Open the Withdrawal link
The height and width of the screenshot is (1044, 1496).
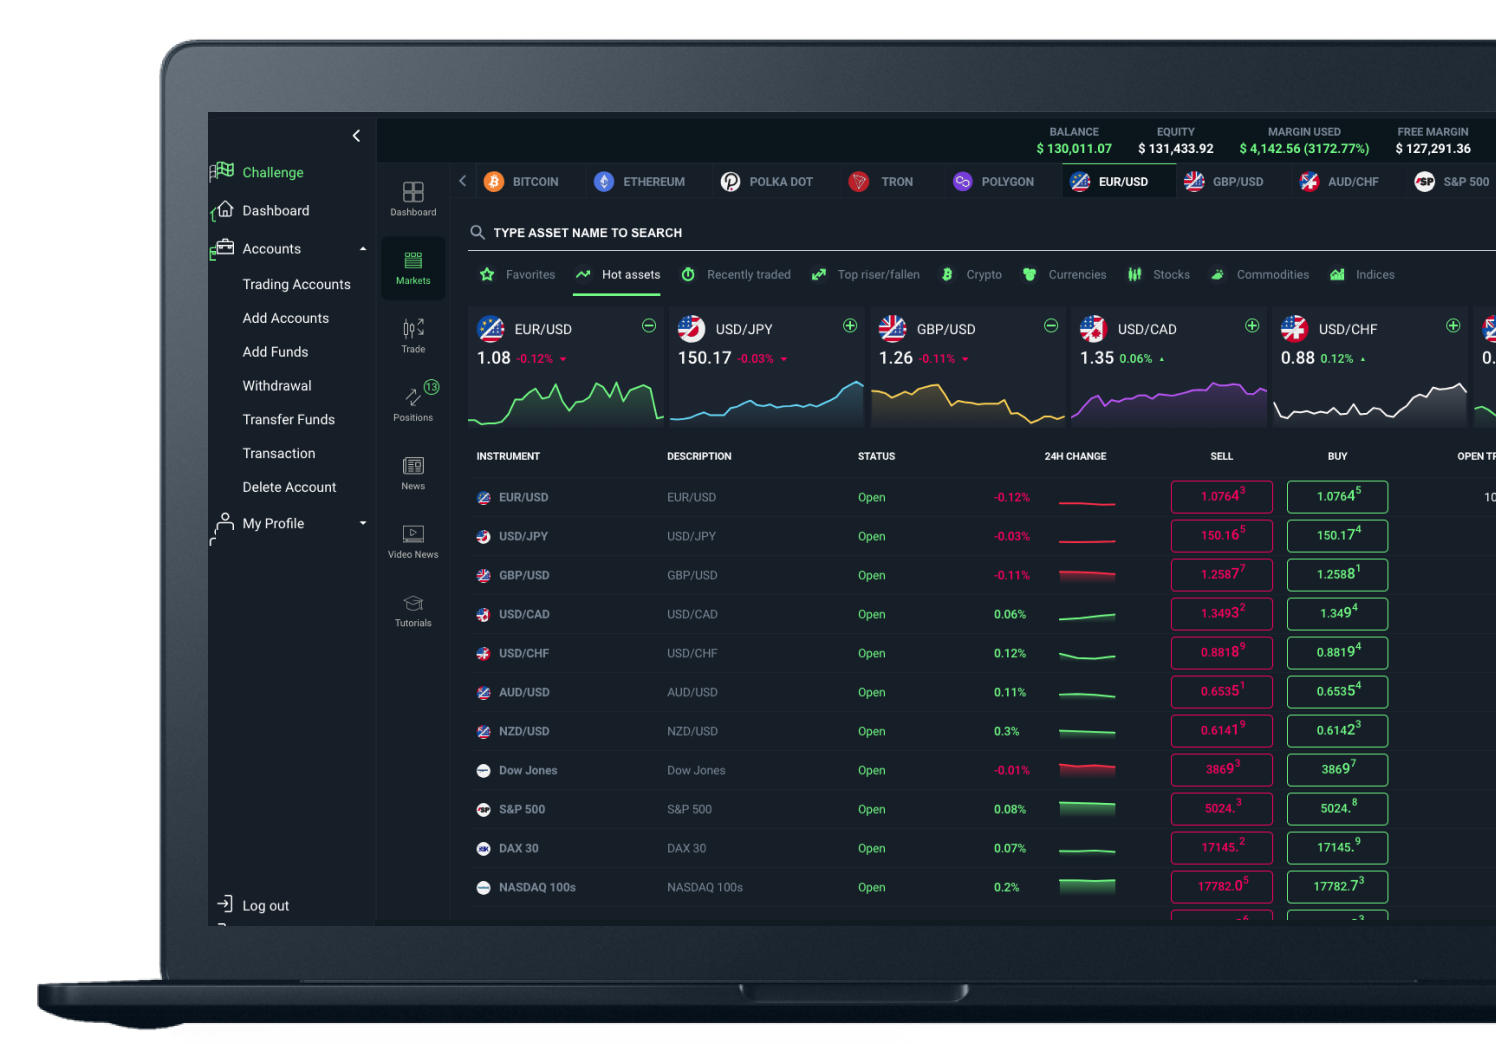tap(277, 385)
